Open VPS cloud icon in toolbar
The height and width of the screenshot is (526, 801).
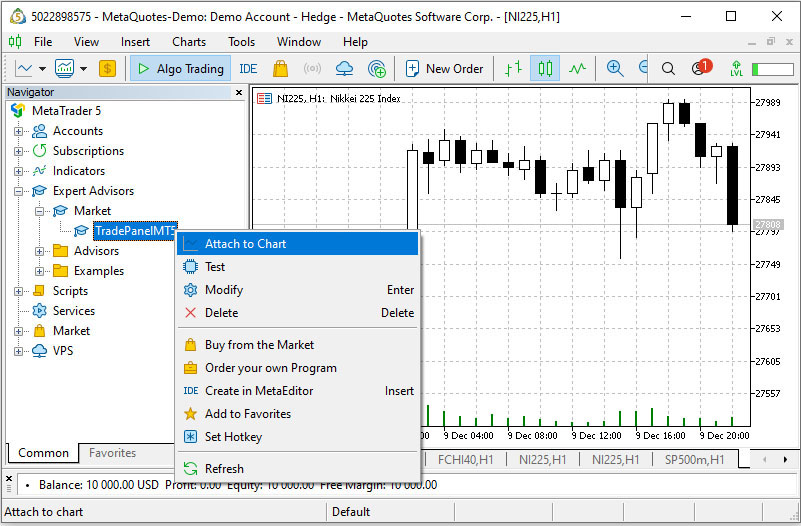[x=344, y=68]
